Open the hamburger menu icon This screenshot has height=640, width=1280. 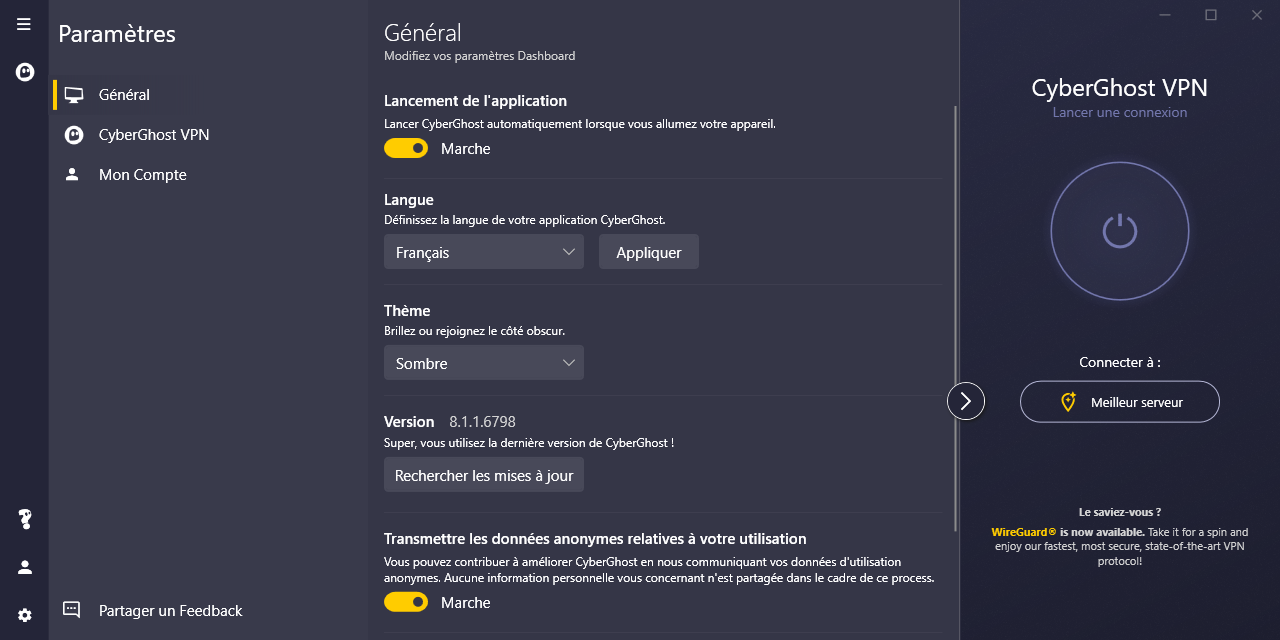24,24
